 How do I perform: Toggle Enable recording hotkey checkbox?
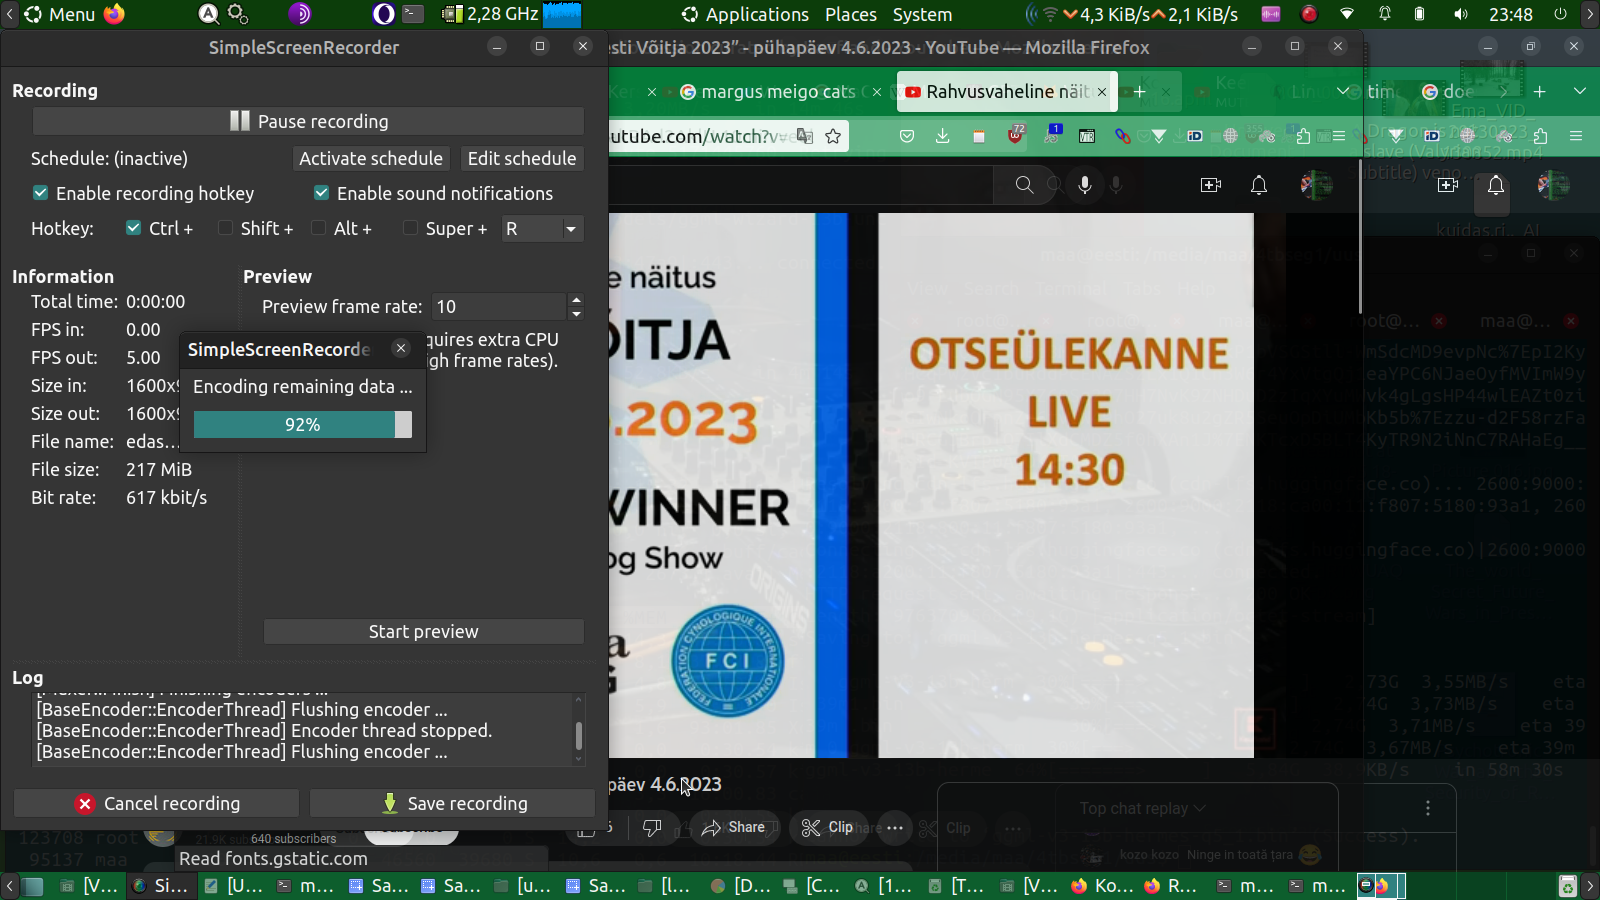coord(143,193)
